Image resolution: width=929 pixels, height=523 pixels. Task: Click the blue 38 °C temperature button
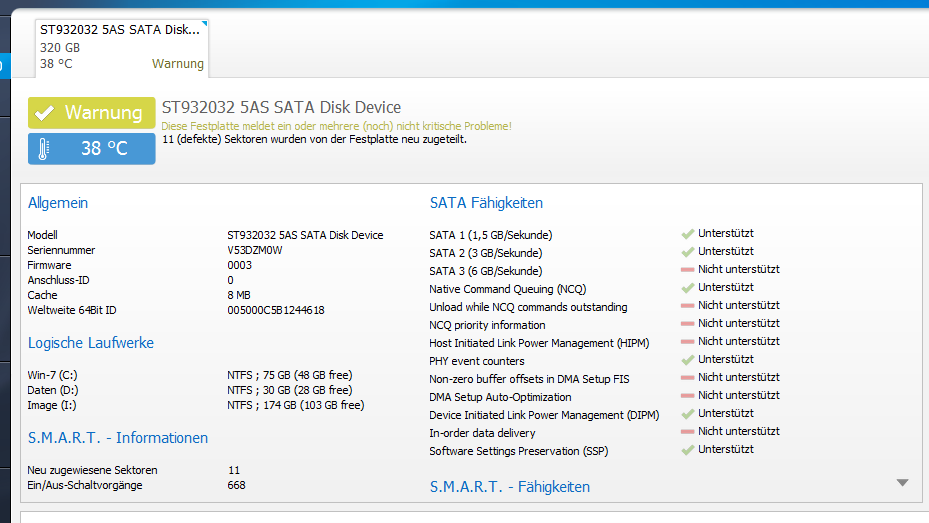click(x=92, y=149)
